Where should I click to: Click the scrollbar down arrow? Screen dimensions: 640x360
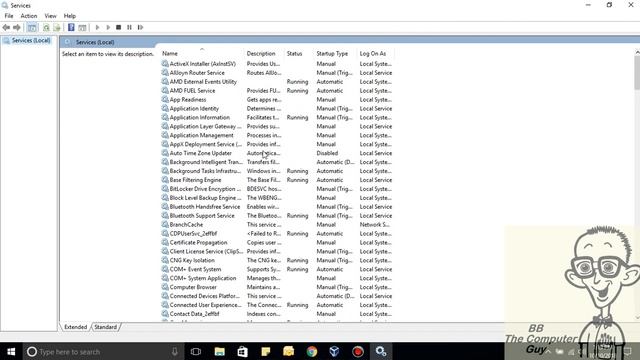(x=637, y=318)
